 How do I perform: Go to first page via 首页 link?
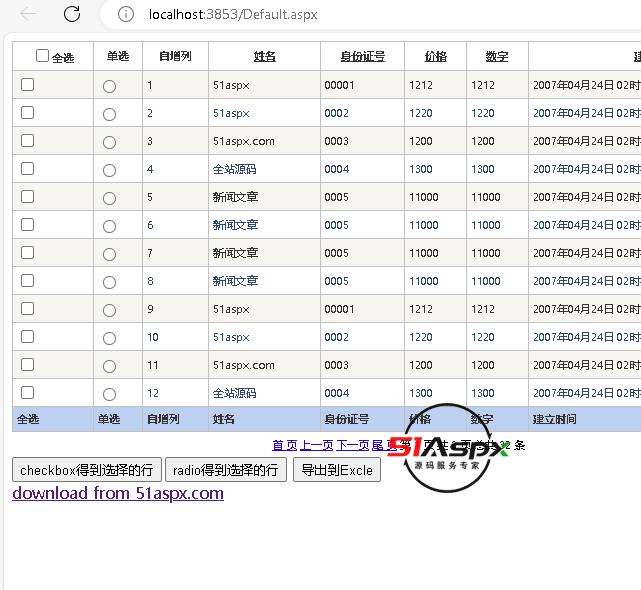285,445
